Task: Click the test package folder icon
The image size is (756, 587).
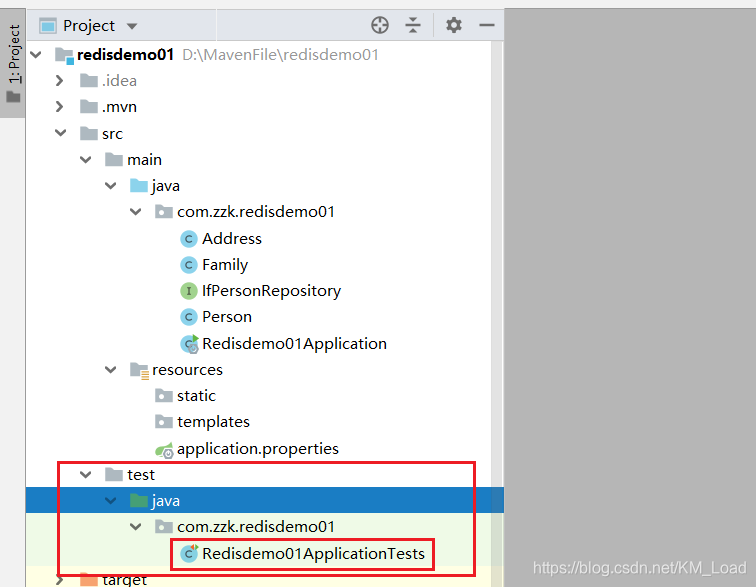Action: pos(164,527)
